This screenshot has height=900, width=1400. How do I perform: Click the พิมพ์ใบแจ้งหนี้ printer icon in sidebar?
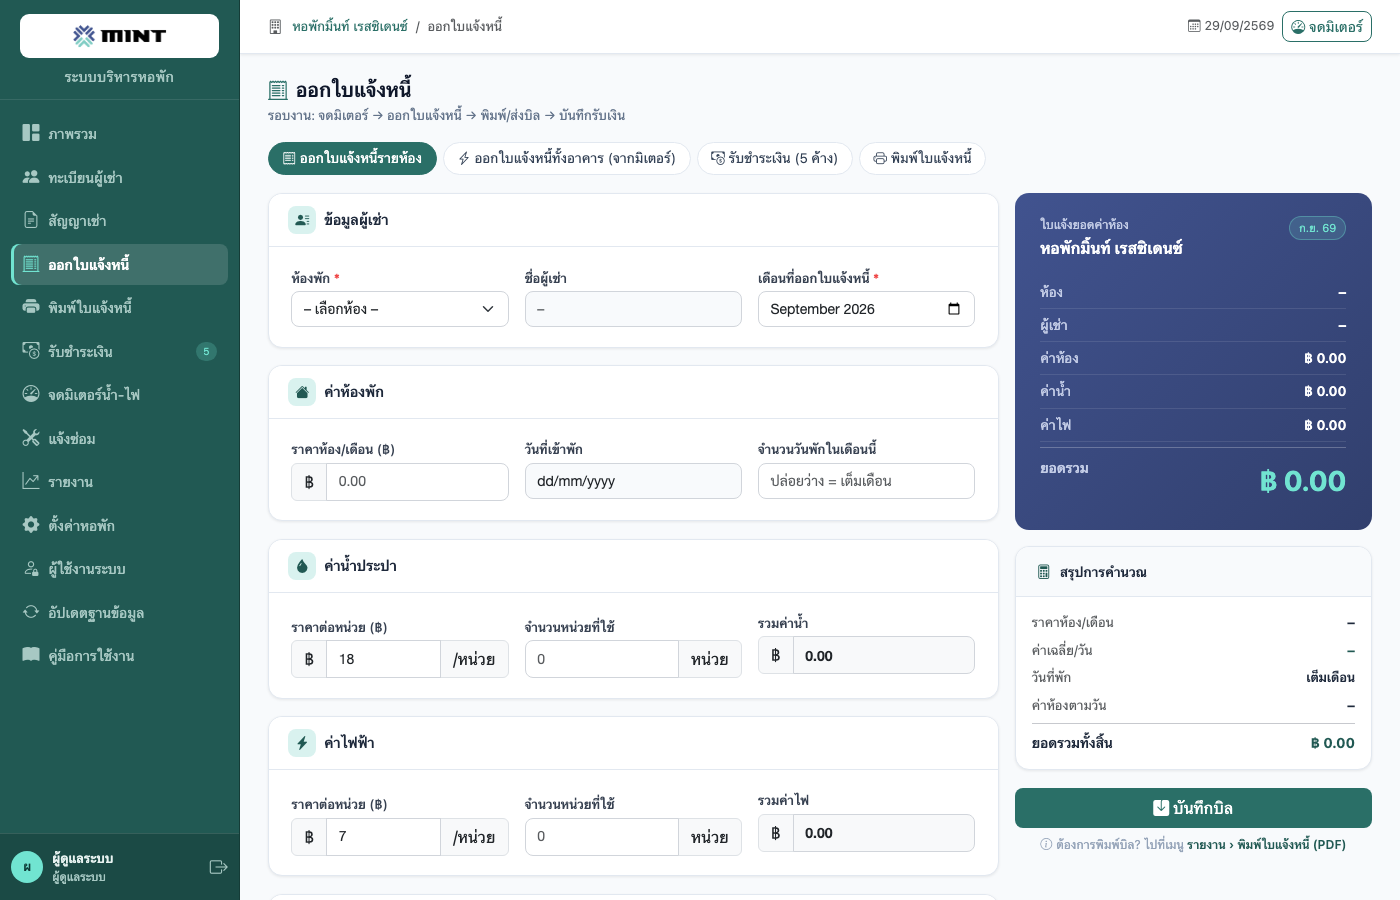tap(31, 307)
